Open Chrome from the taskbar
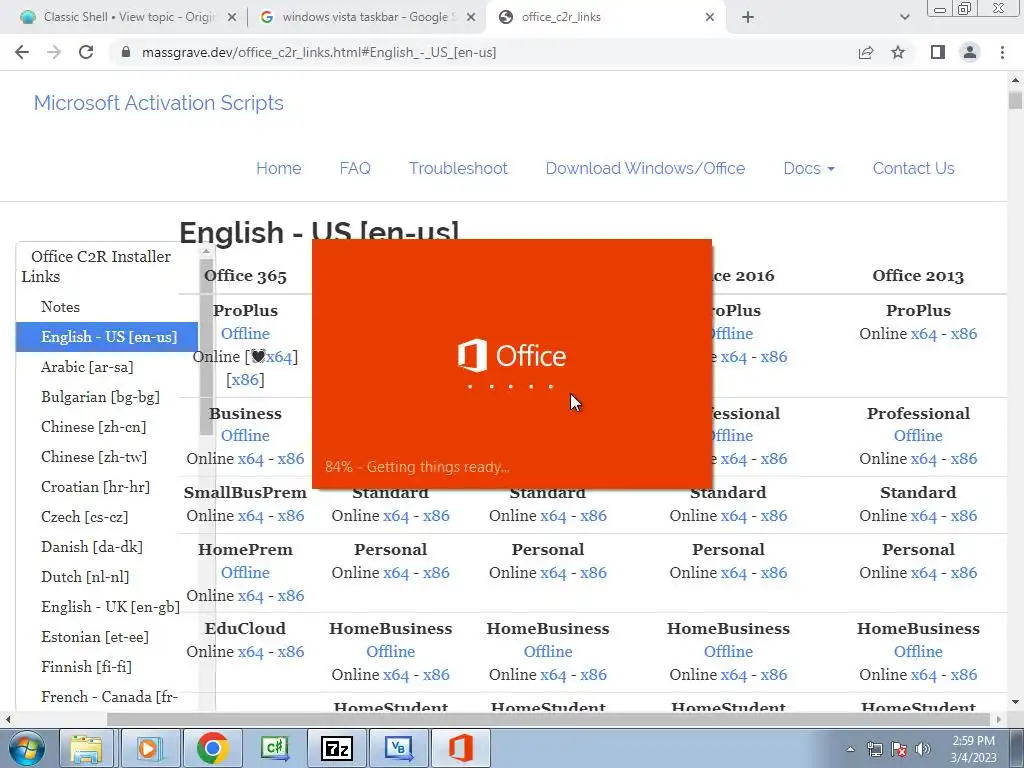This screenshot has width=1024, height=768. coord(212,748)
